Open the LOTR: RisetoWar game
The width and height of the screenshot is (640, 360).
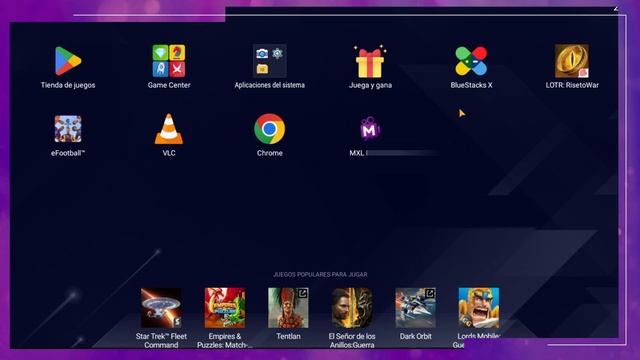[571, 61]
